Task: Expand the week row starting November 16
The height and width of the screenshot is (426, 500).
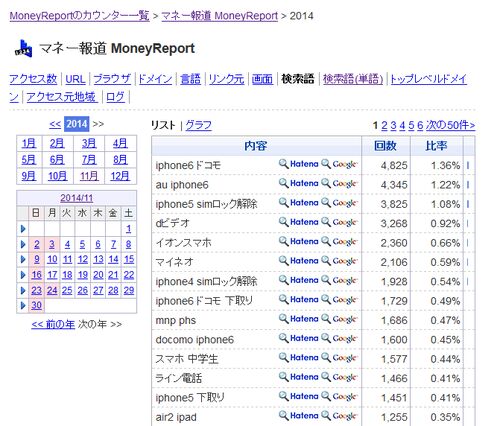Action: point(23,275)
